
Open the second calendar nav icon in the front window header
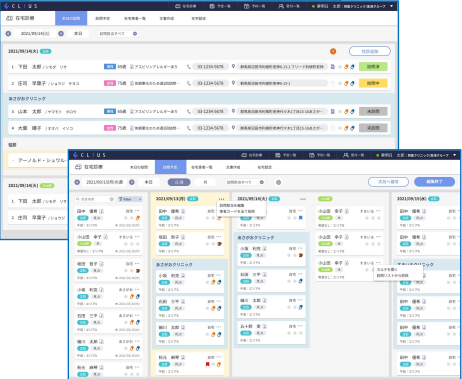point(312,155)
